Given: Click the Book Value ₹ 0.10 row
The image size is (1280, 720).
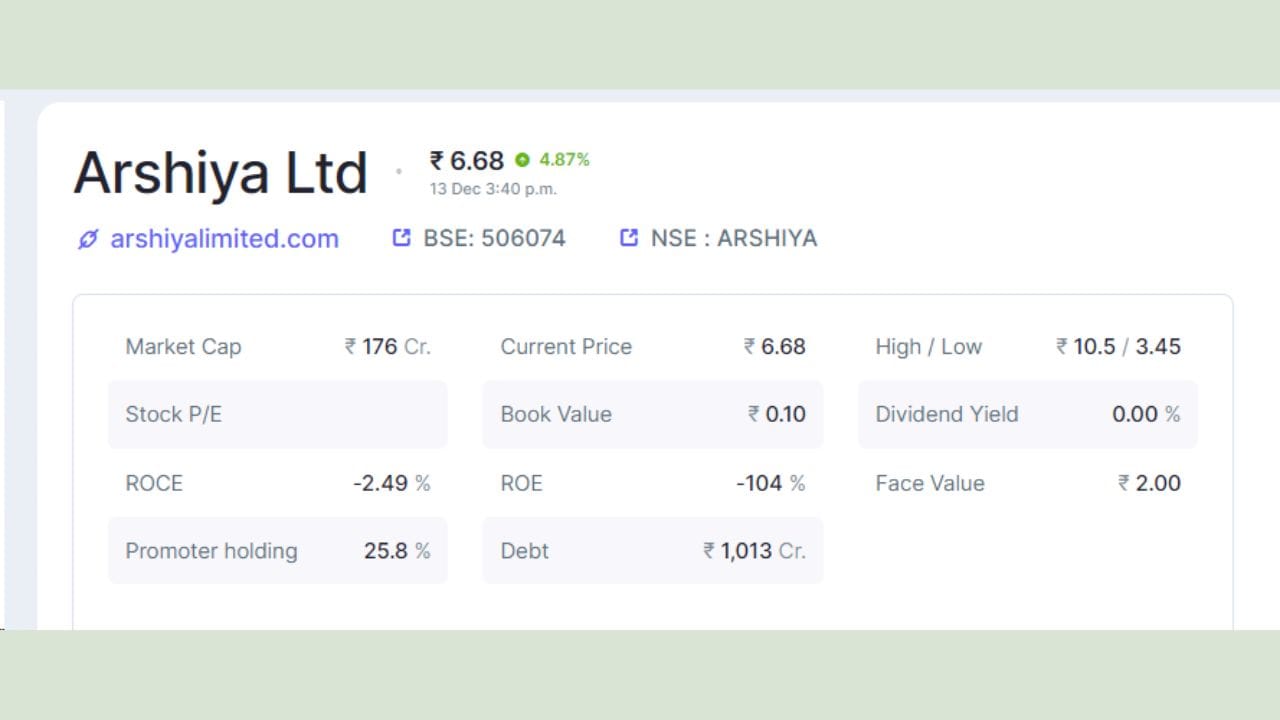Looking at the screenshot, I should click(x=652, y=414).
